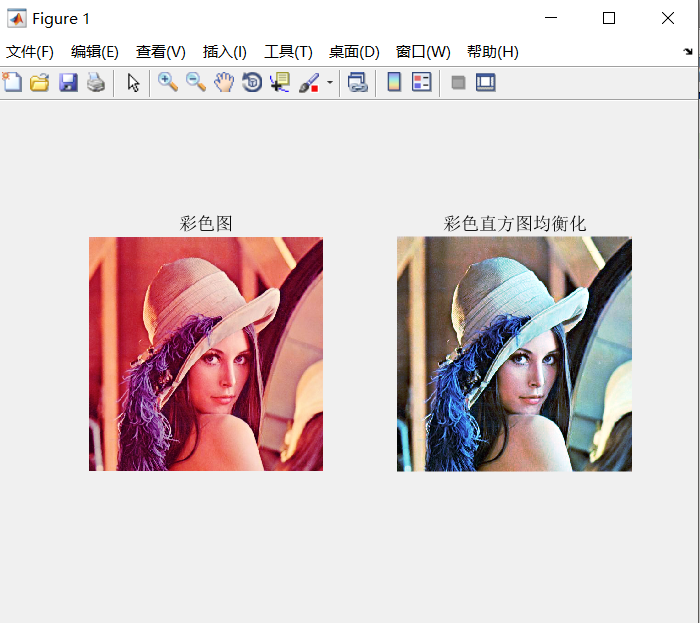
Task: Open the 窗口(W) menu
Action: coord(423,52)
